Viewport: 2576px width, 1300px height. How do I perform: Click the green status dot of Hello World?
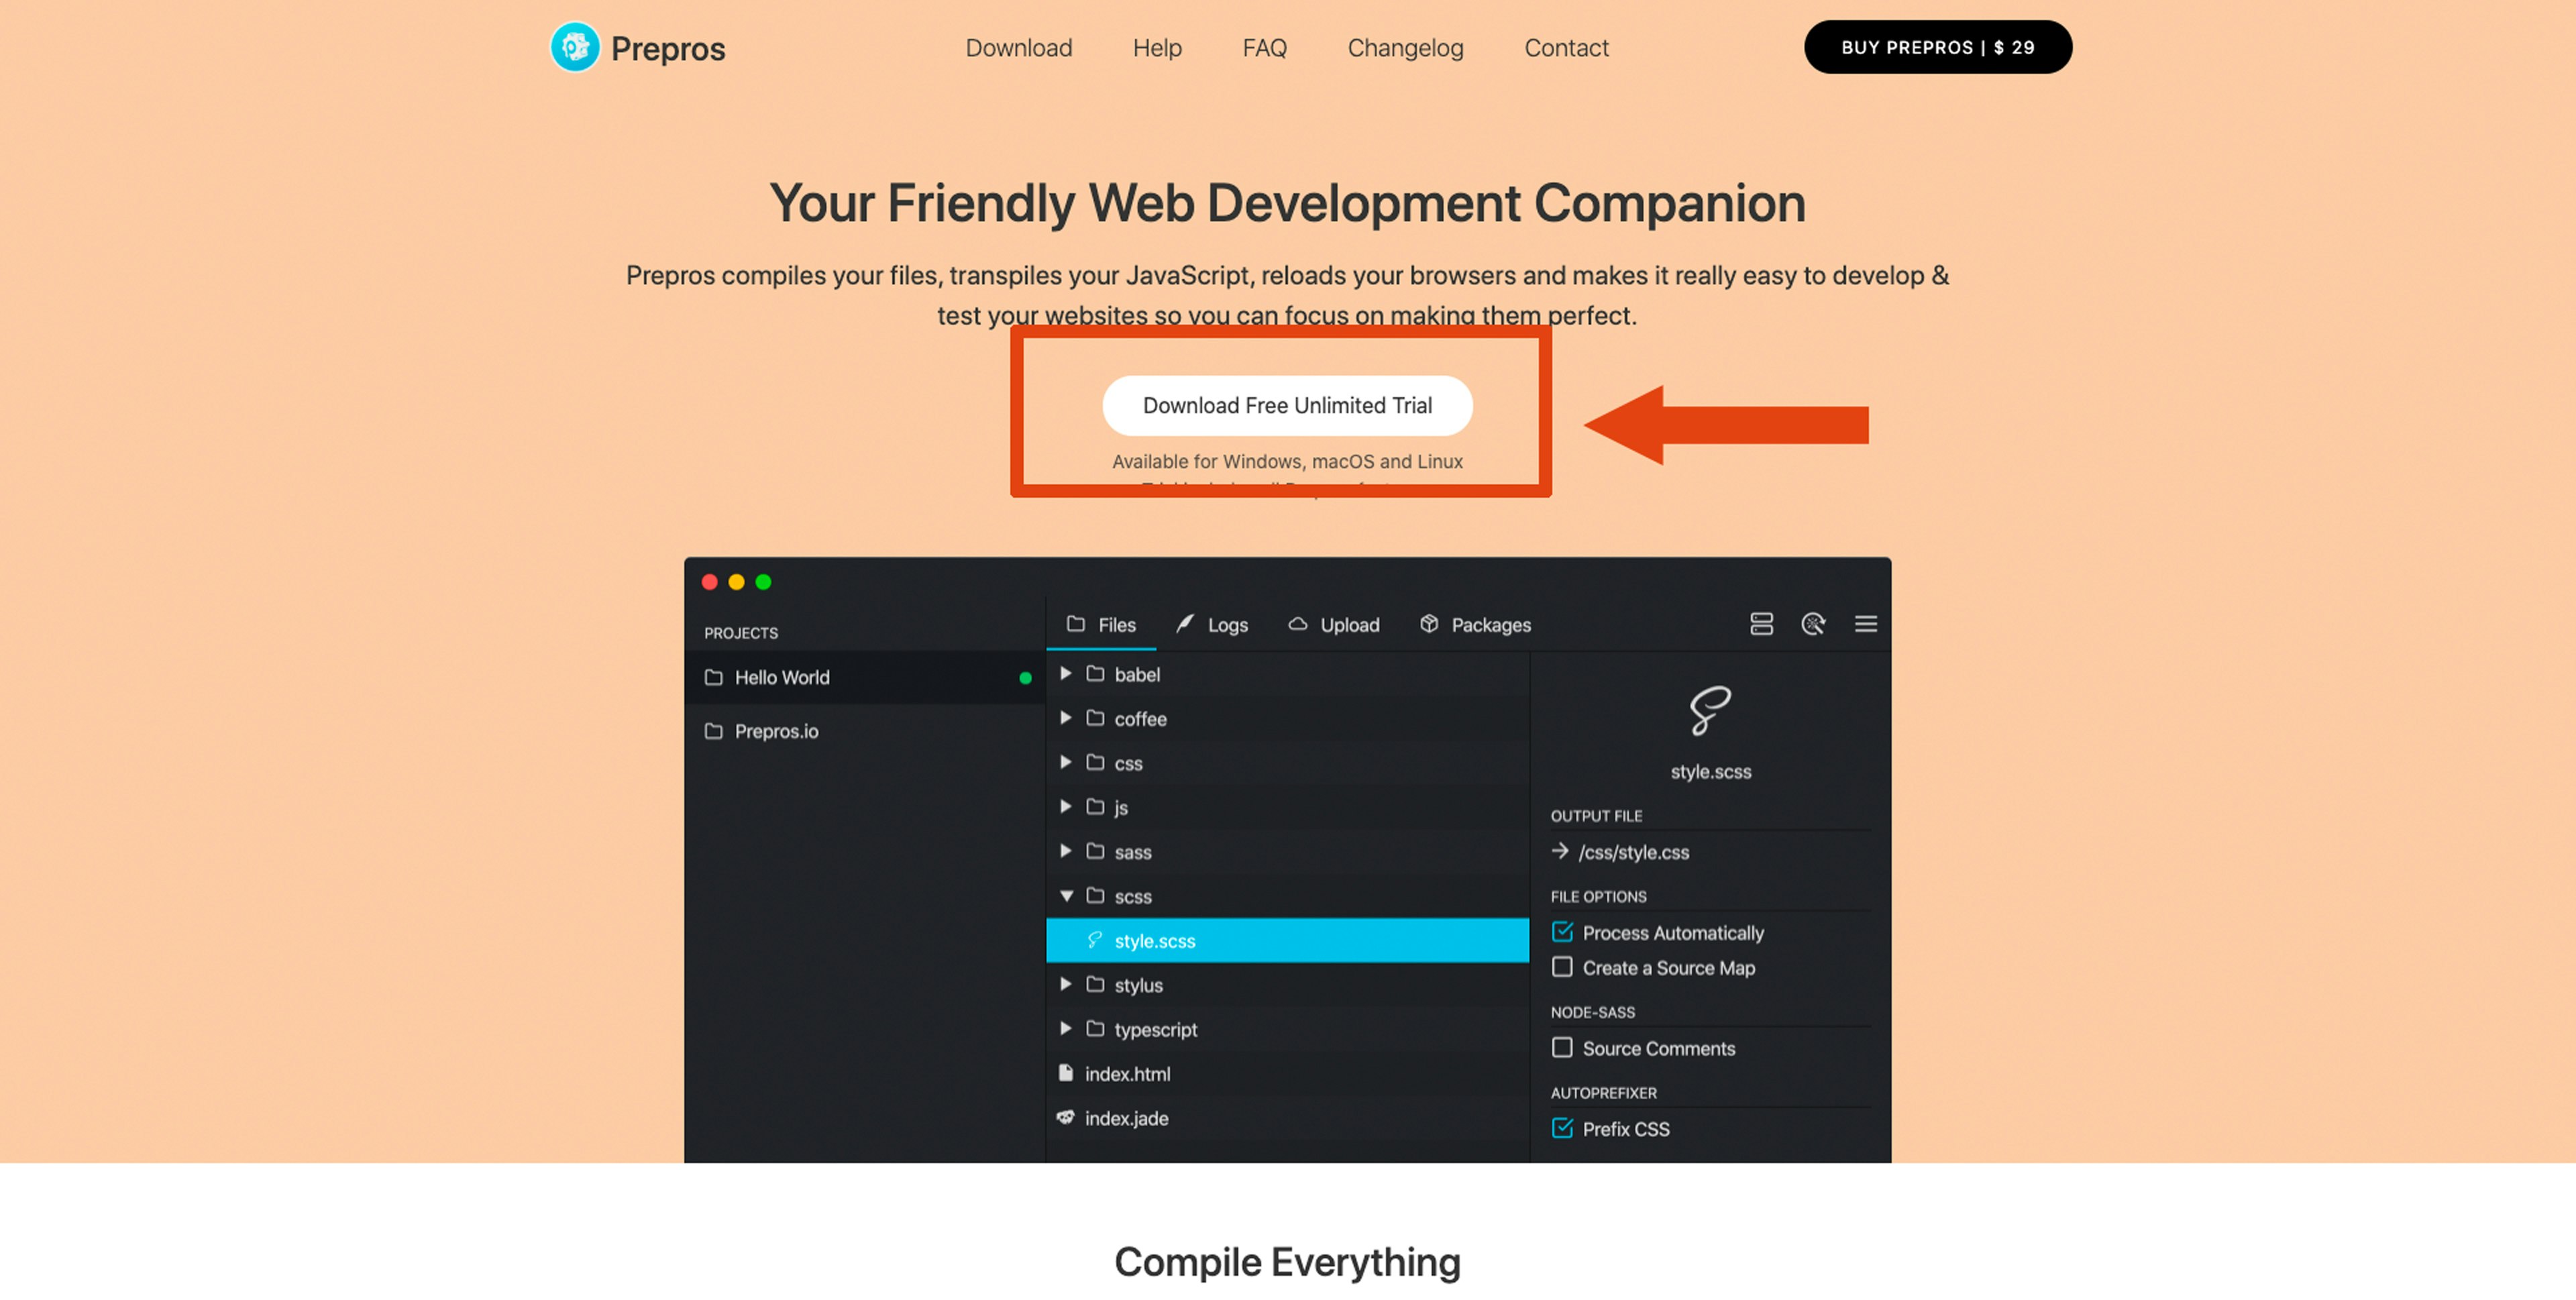1025,678
